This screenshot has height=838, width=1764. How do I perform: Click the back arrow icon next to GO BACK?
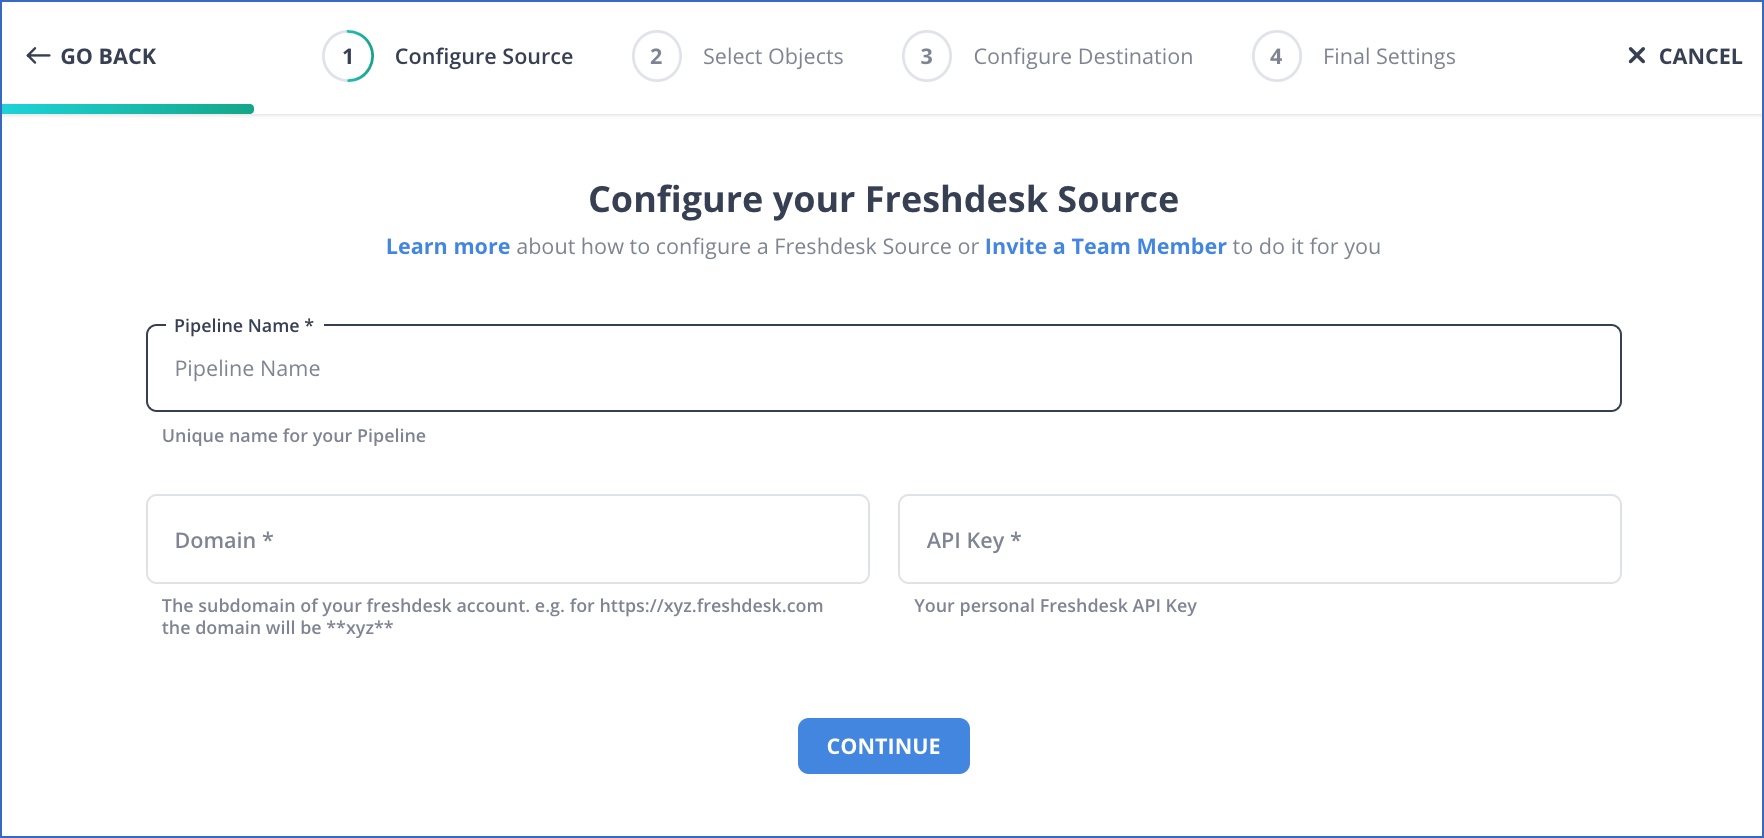(x=36, y=56)
